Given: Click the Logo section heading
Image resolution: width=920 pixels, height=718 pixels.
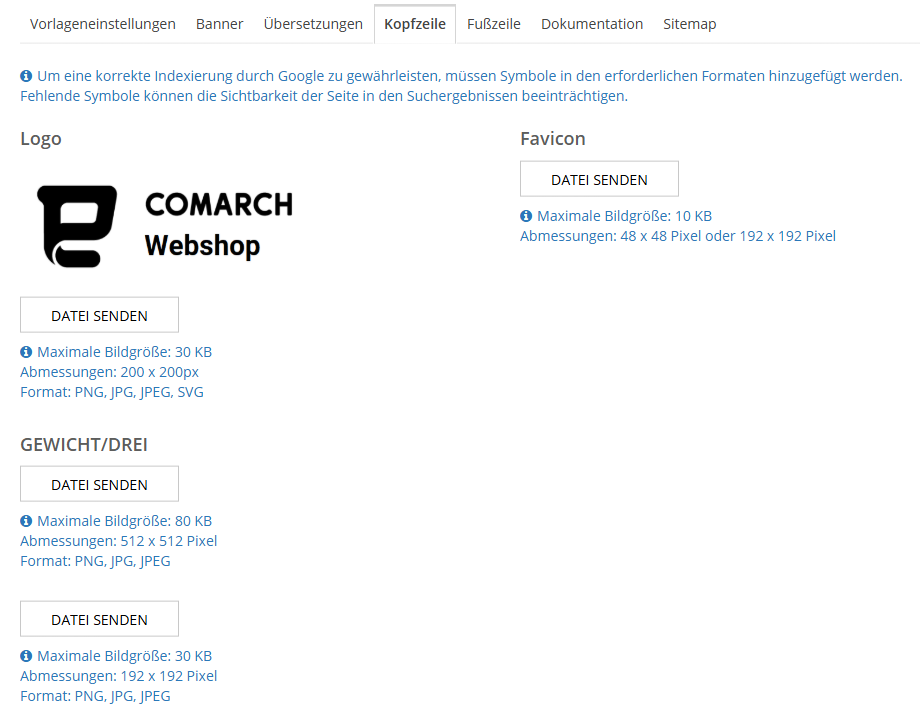Looking at the screenshot, I should [41, 139].
